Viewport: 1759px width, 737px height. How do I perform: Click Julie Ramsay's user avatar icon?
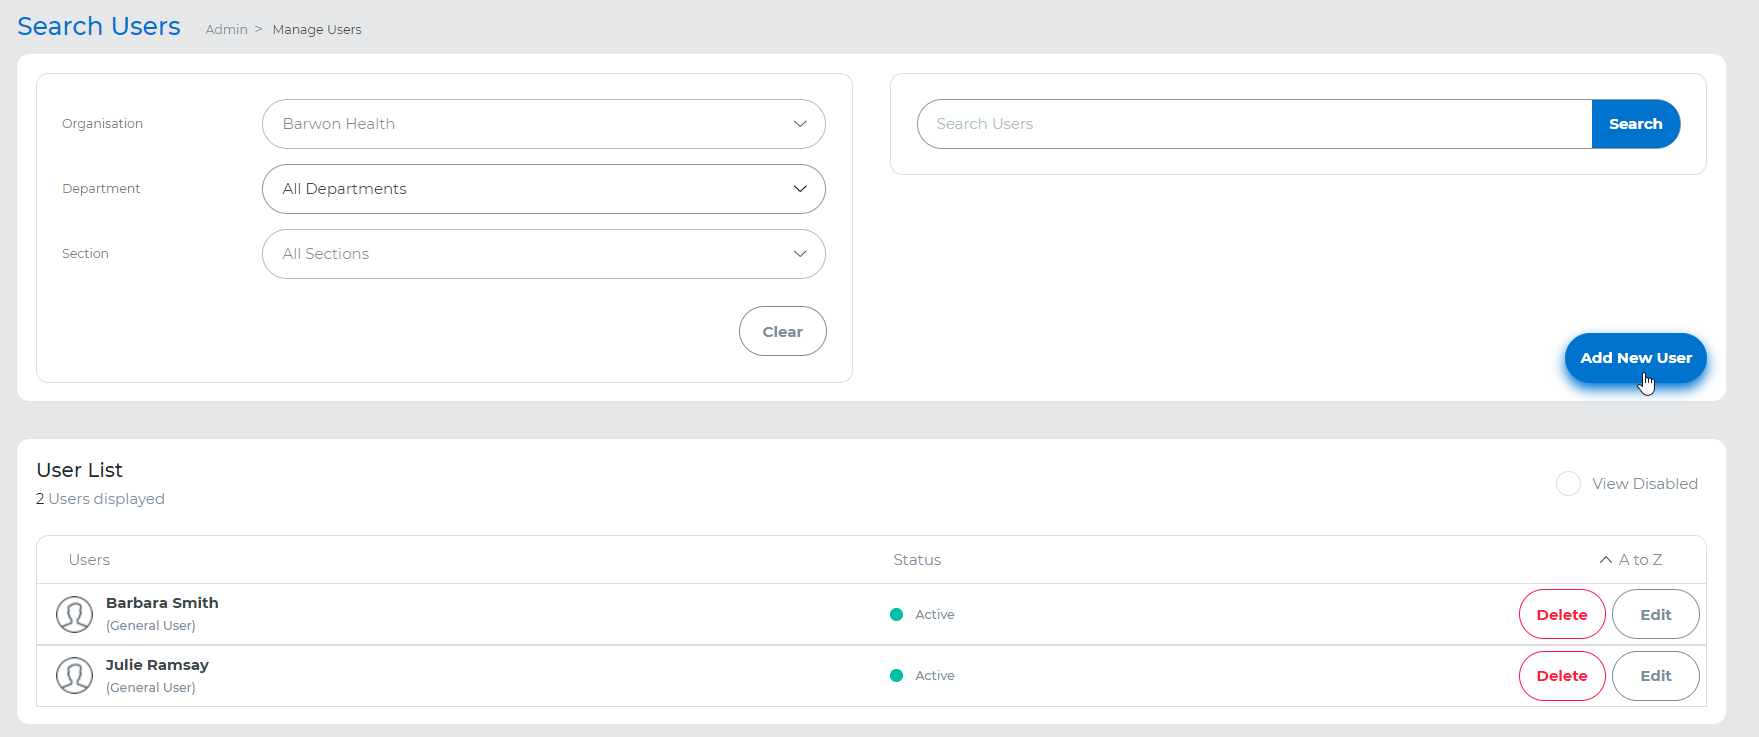[x=74, y=676]
